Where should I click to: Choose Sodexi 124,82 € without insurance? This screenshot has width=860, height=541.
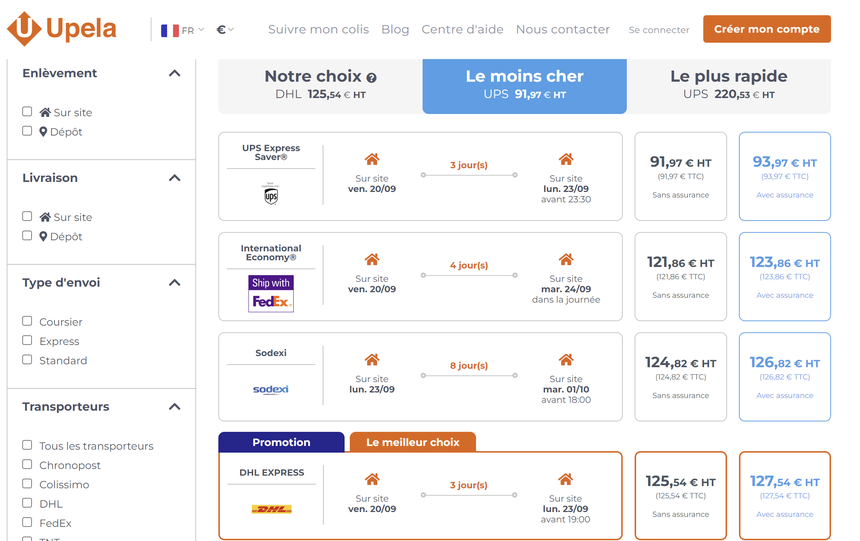[x=681, y=377]
